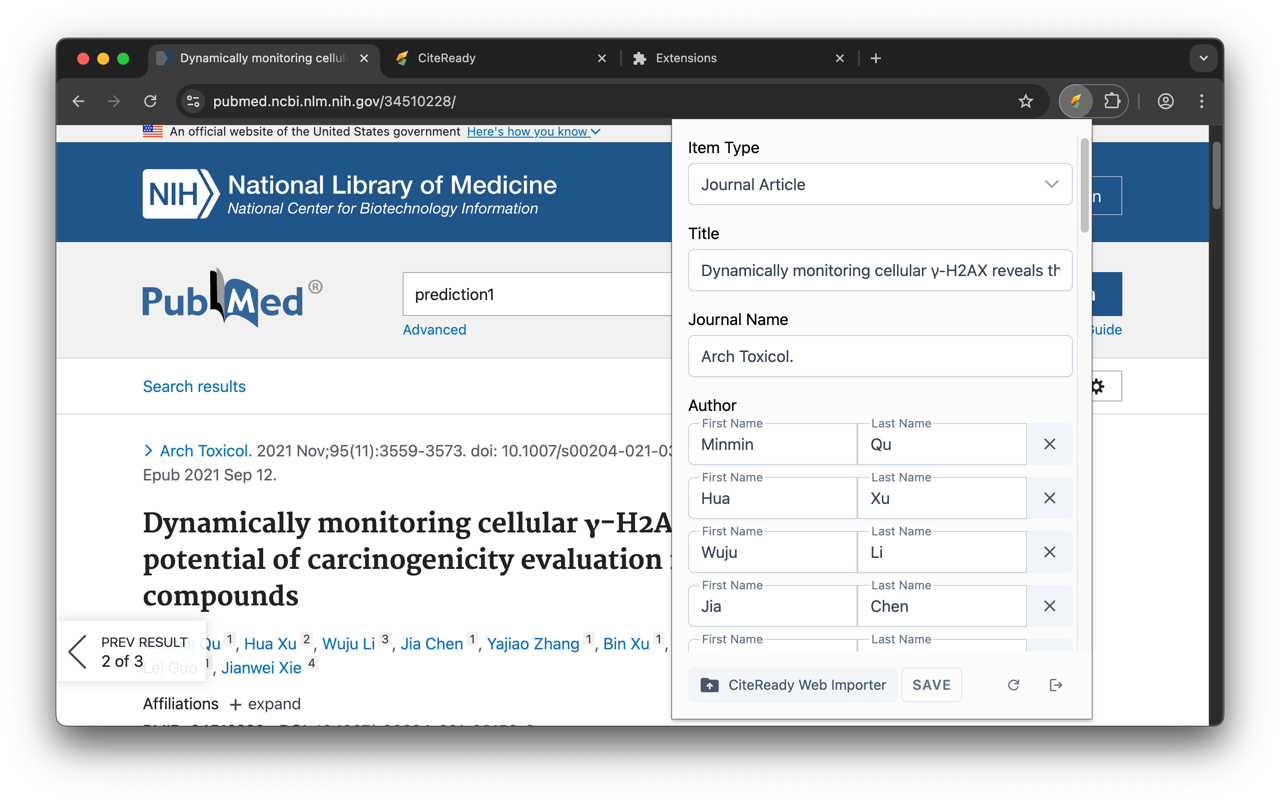Click CiteReady Web Importer button
This screenshot has height=800, width=1280.
point(793,685)
